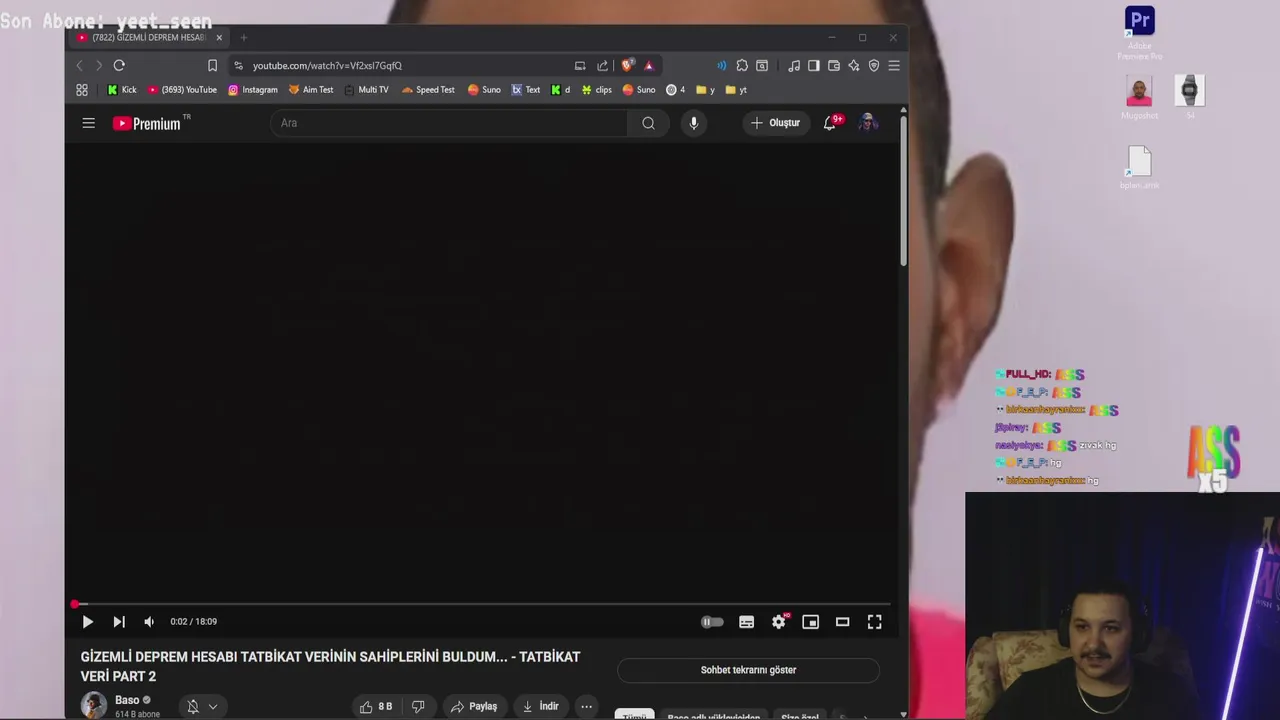Open the extensions puzzle icon
This screenshot has height=720, width=1280.
coord(742,66)
